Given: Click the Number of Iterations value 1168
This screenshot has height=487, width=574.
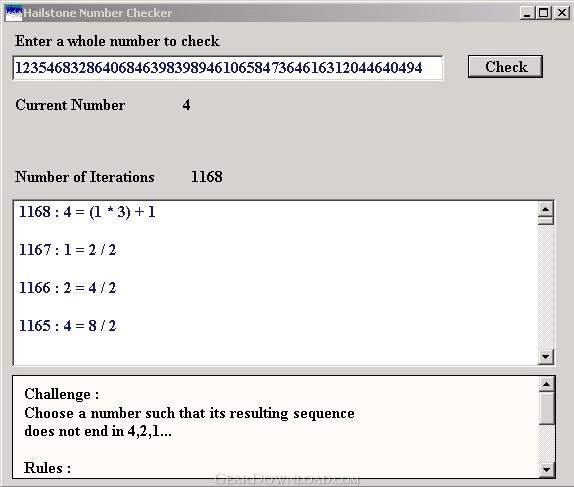Looking at the screenshot, I should 207,177.
